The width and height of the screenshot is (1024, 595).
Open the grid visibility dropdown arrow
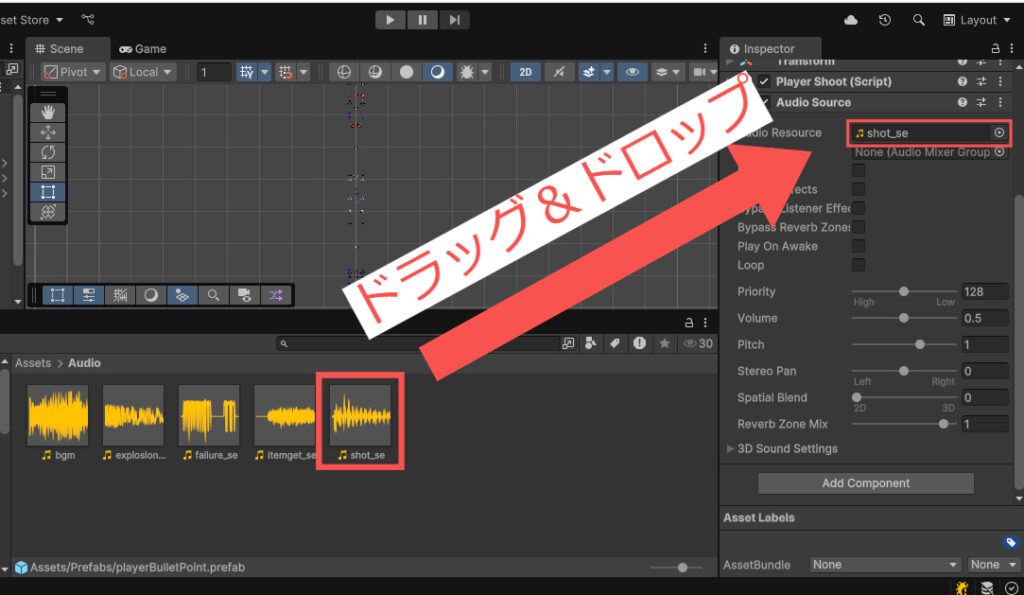tap(264, 72)
